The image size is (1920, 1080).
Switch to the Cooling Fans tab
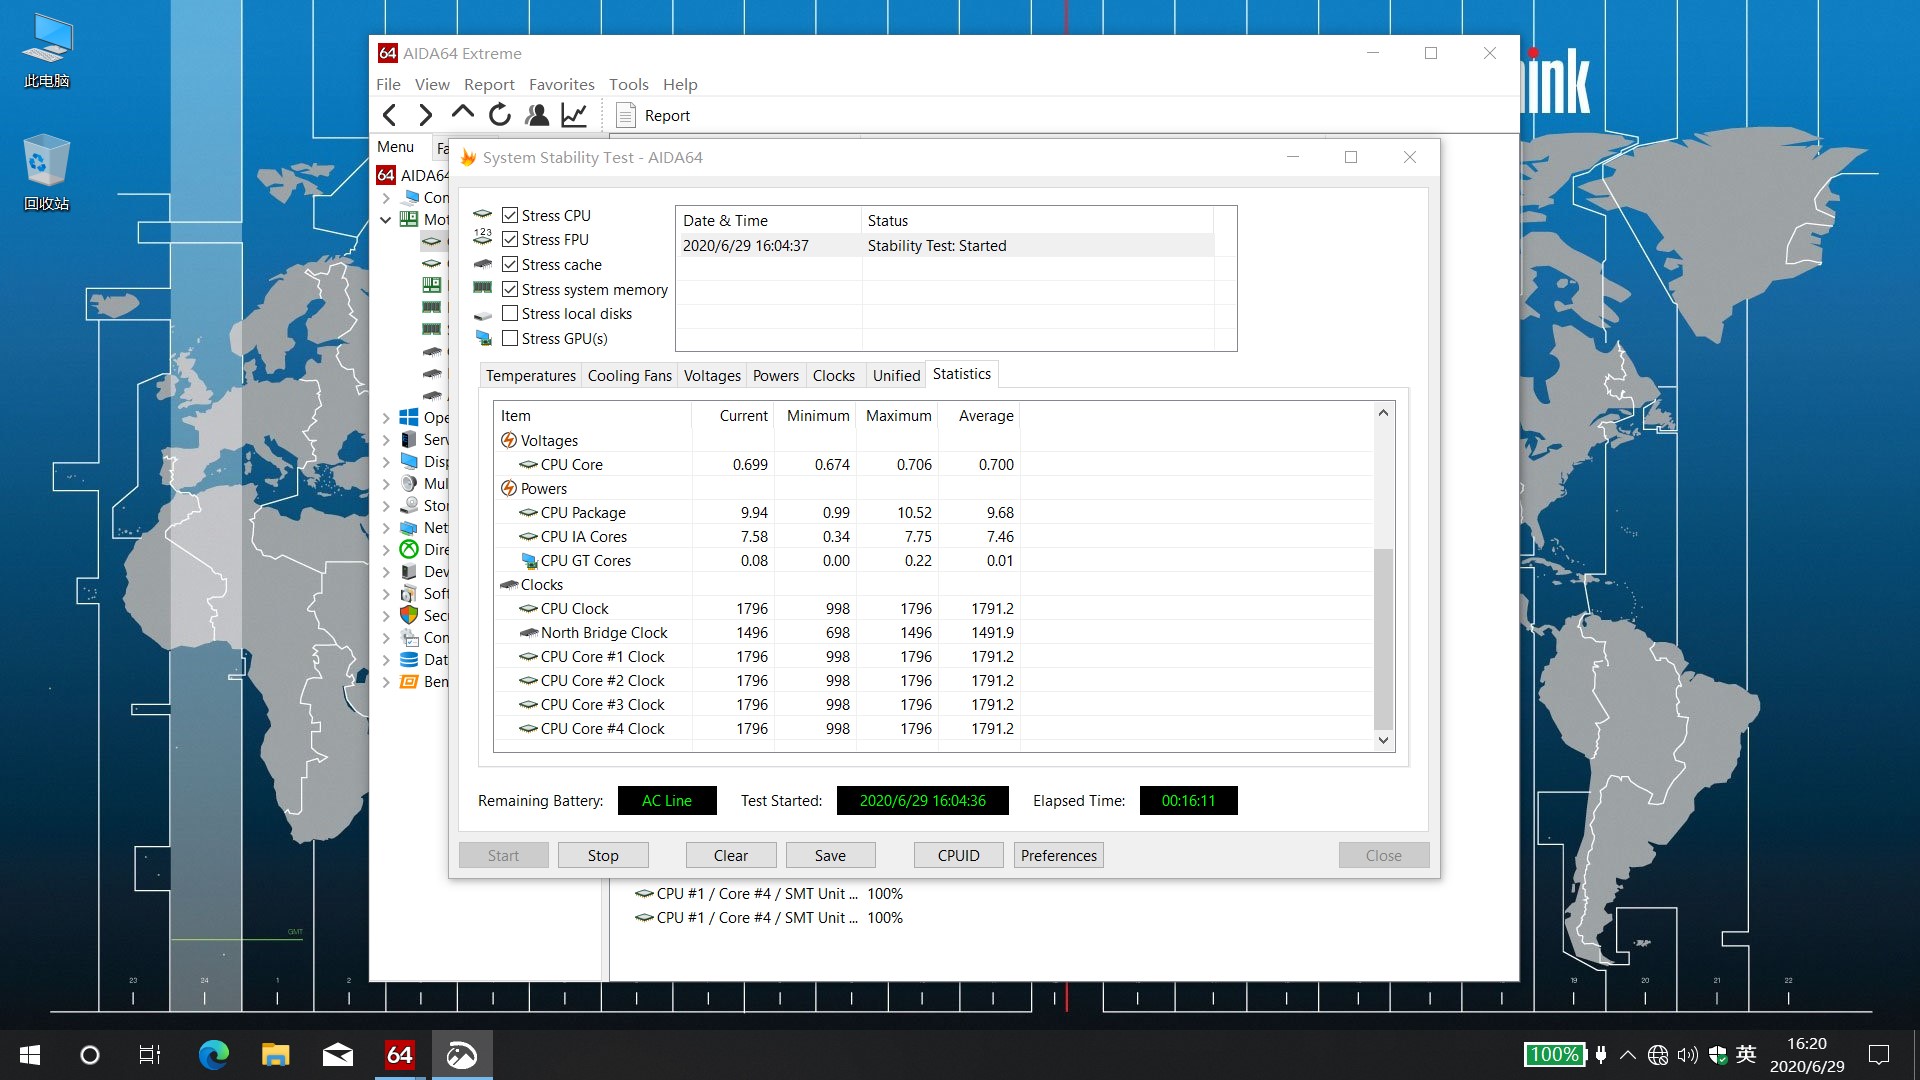[x=629, y=375]
